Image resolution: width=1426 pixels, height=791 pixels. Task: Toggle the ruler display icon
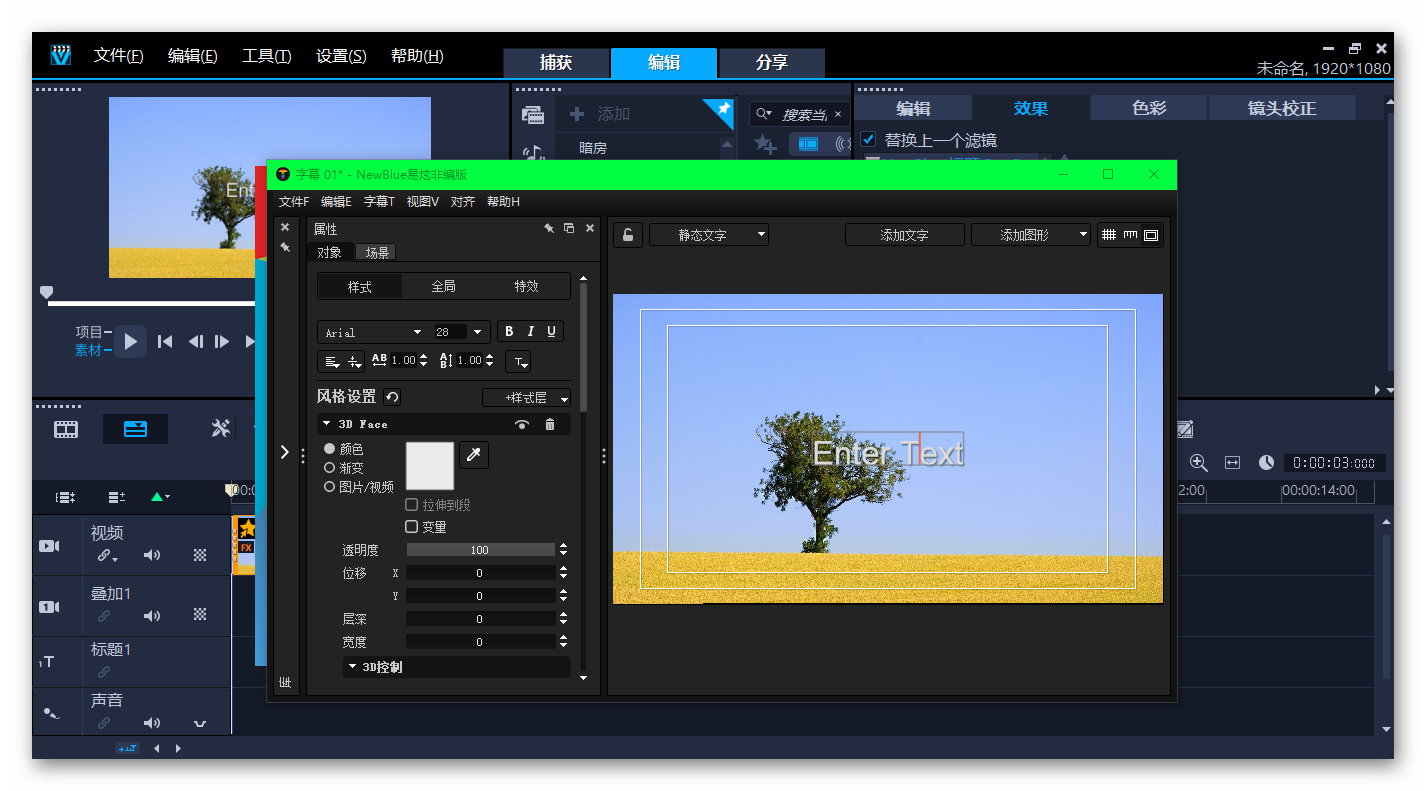click(1130, 235)
